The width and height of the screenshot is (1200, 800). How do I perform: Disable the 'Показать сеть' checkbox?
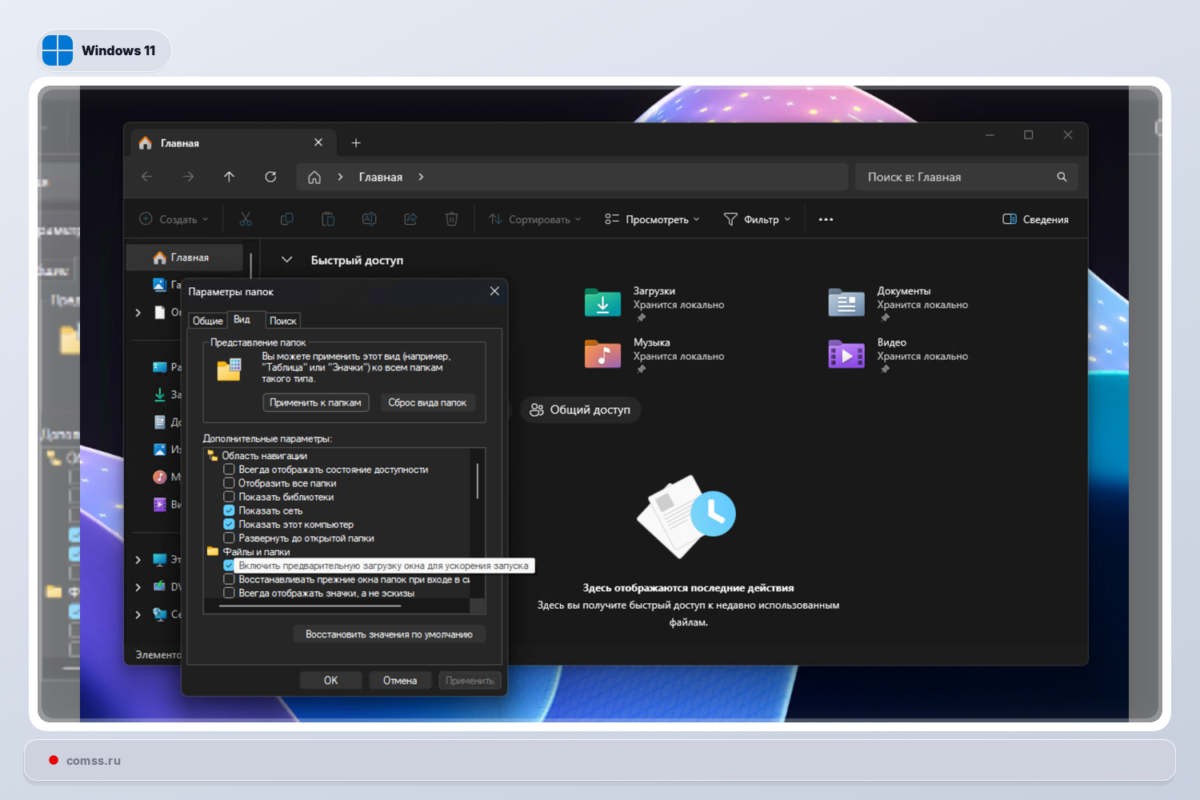click(x=229, y=510)
